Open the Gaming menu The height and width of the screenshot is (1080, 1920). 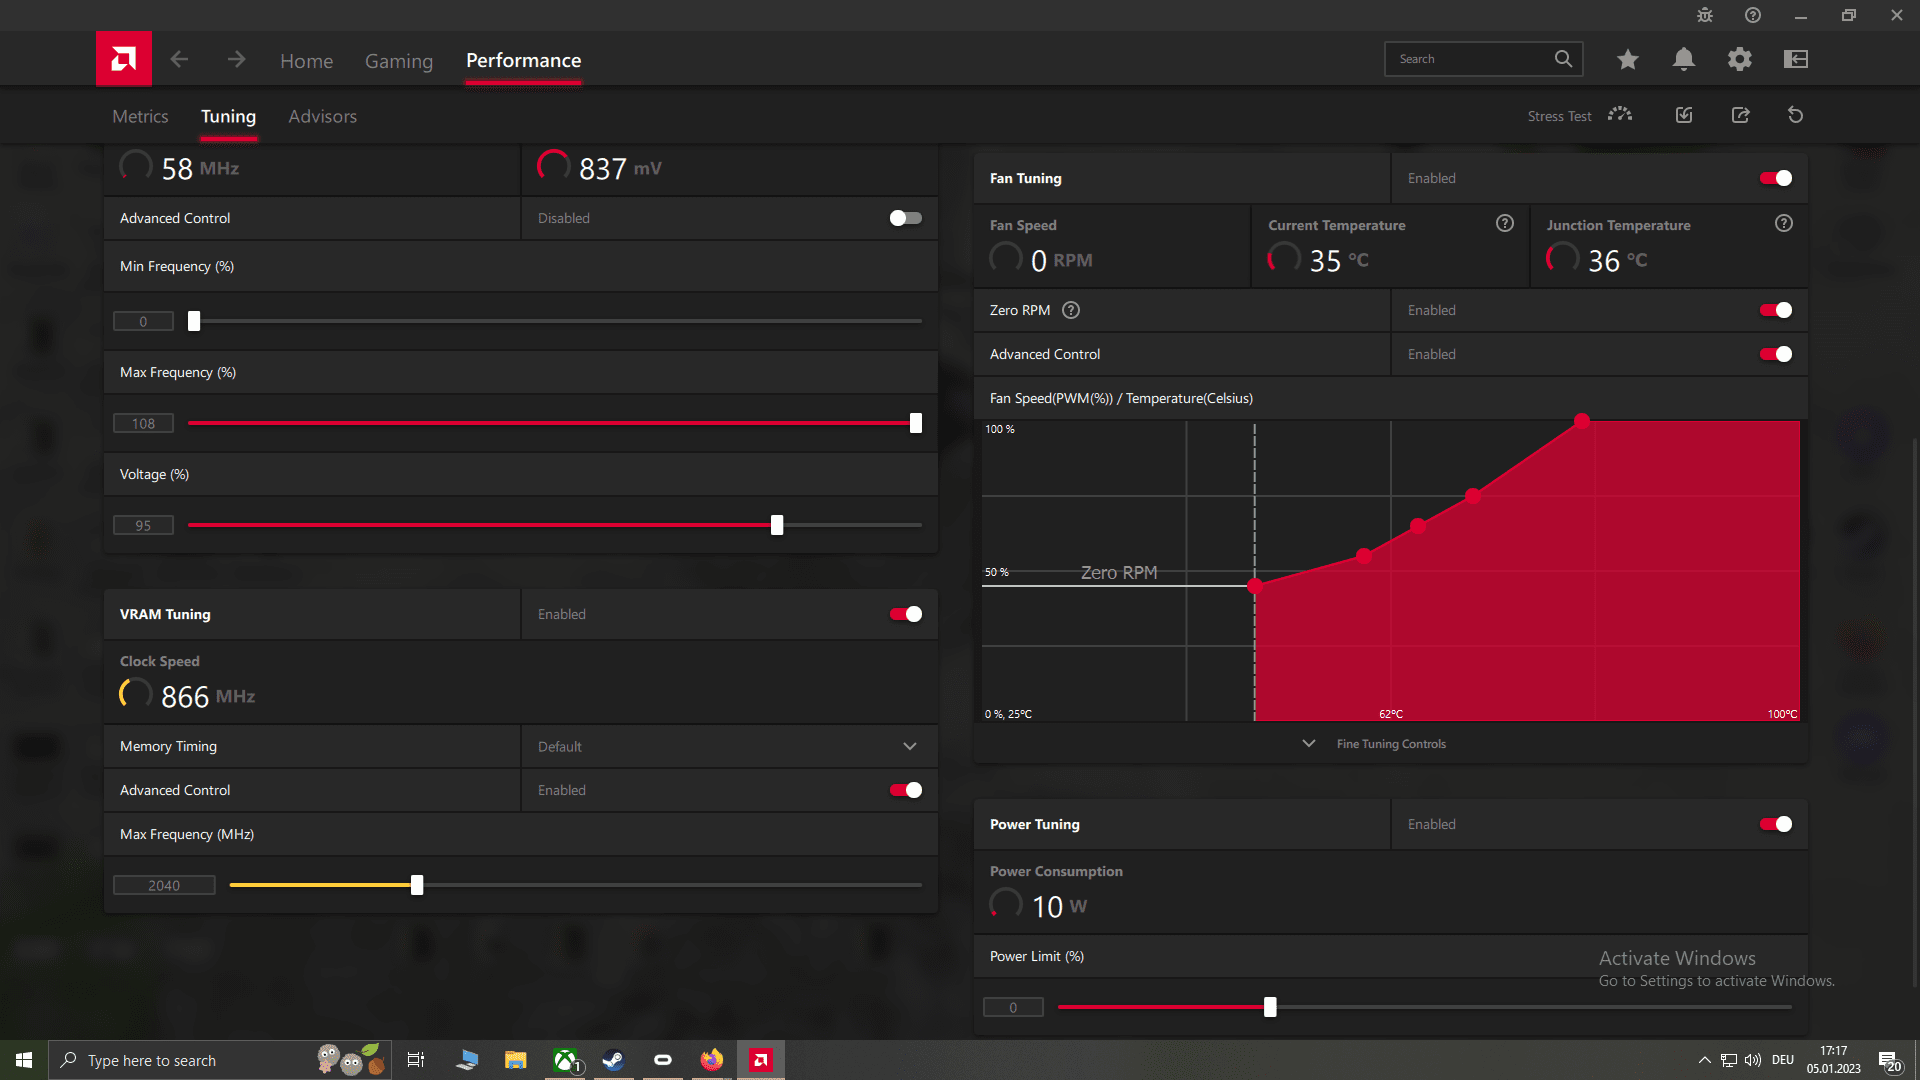[x=398, y=61]
